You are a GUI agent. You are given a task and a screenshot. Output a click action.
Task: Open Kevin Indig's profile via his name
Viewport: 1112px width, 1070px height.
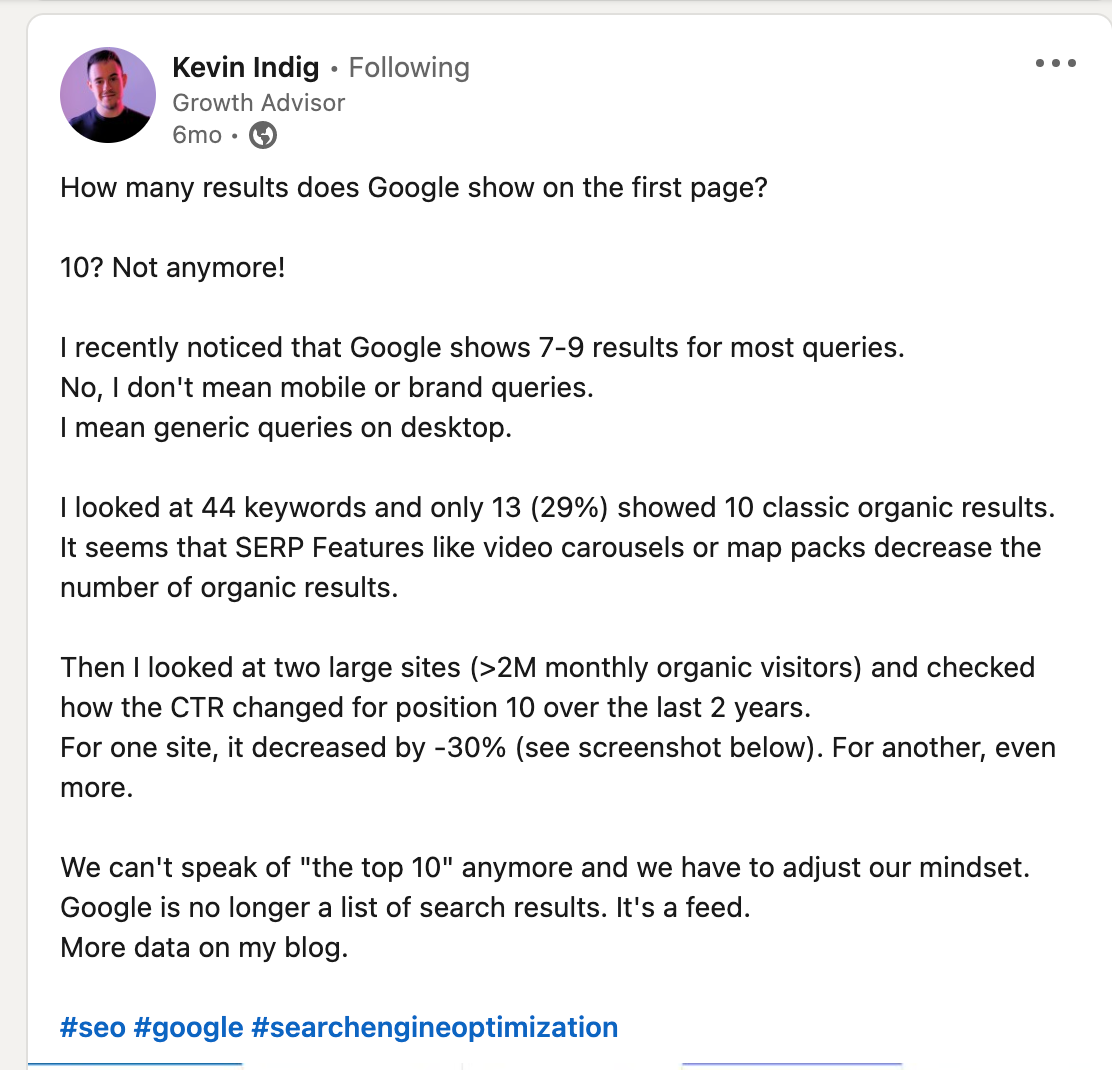(246, 68)
